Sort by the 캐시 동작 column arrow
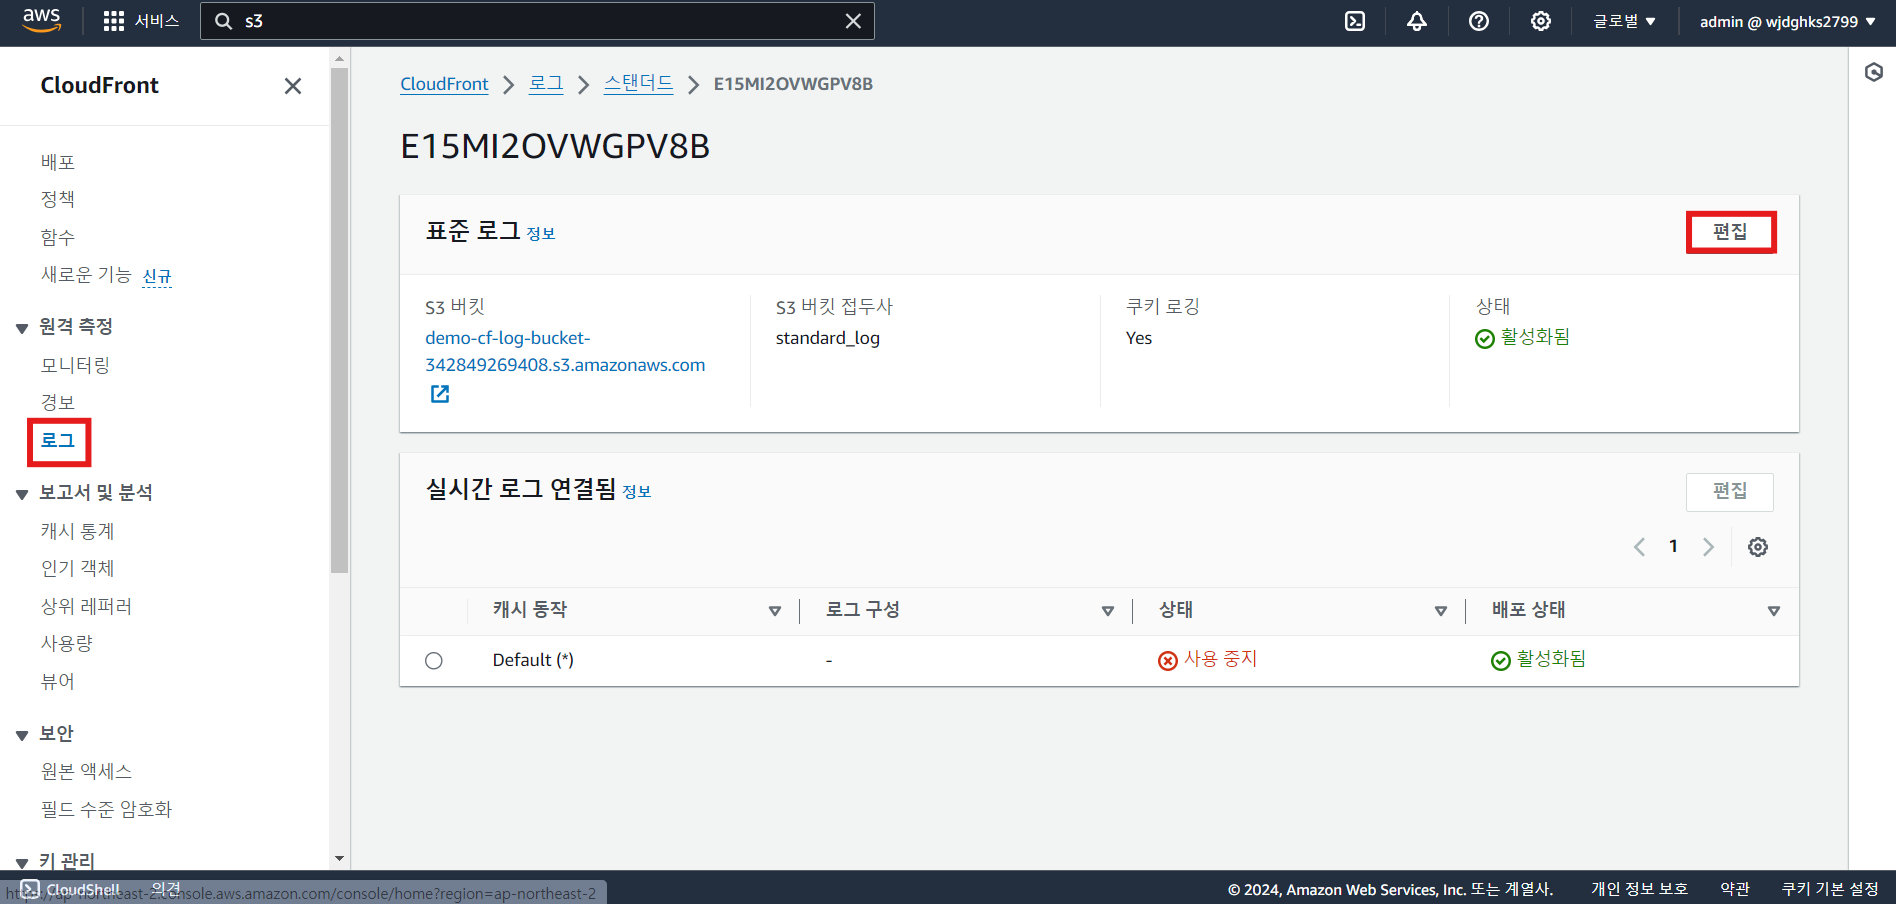The height and width of the screenshot is (904, 1896). click(x=775, y=611)
